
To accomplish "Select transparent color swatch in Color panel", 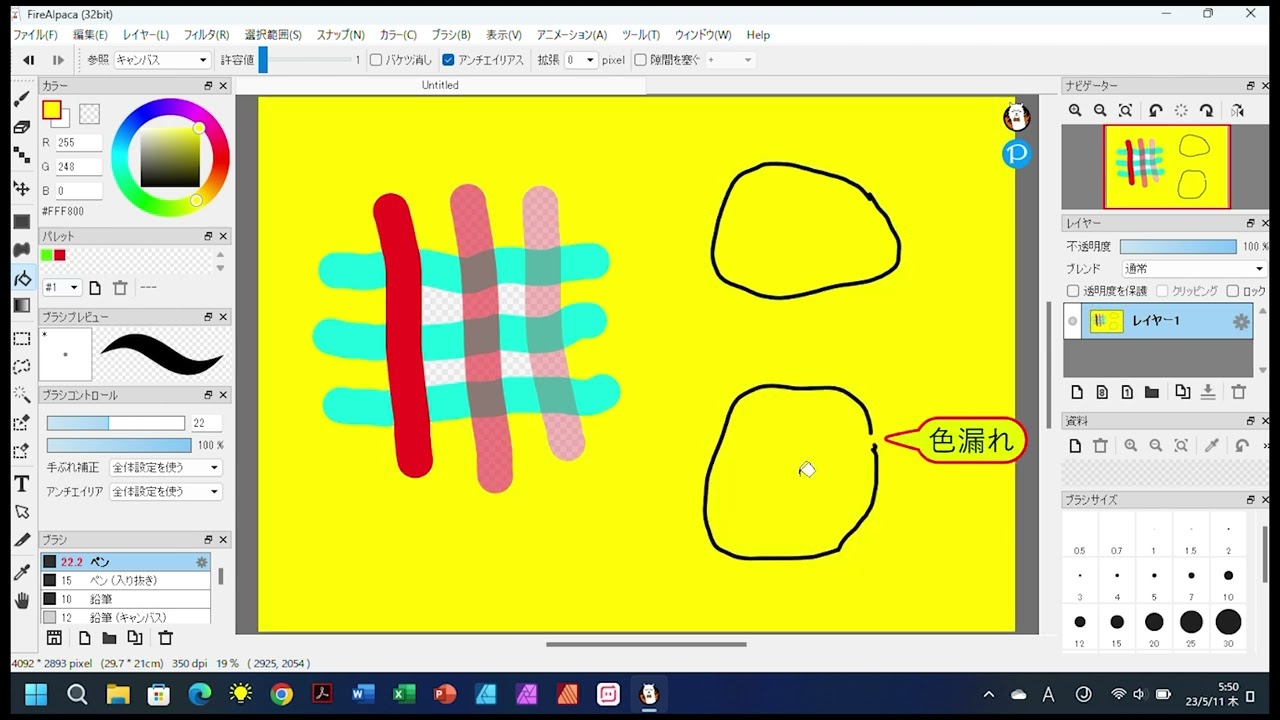I will 89,114.
